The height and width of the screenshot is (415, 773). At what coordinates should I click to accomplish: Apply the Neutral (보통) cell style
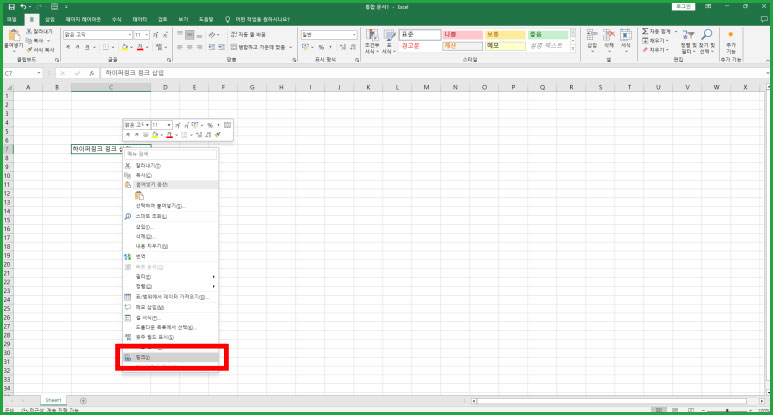point(505,35)
